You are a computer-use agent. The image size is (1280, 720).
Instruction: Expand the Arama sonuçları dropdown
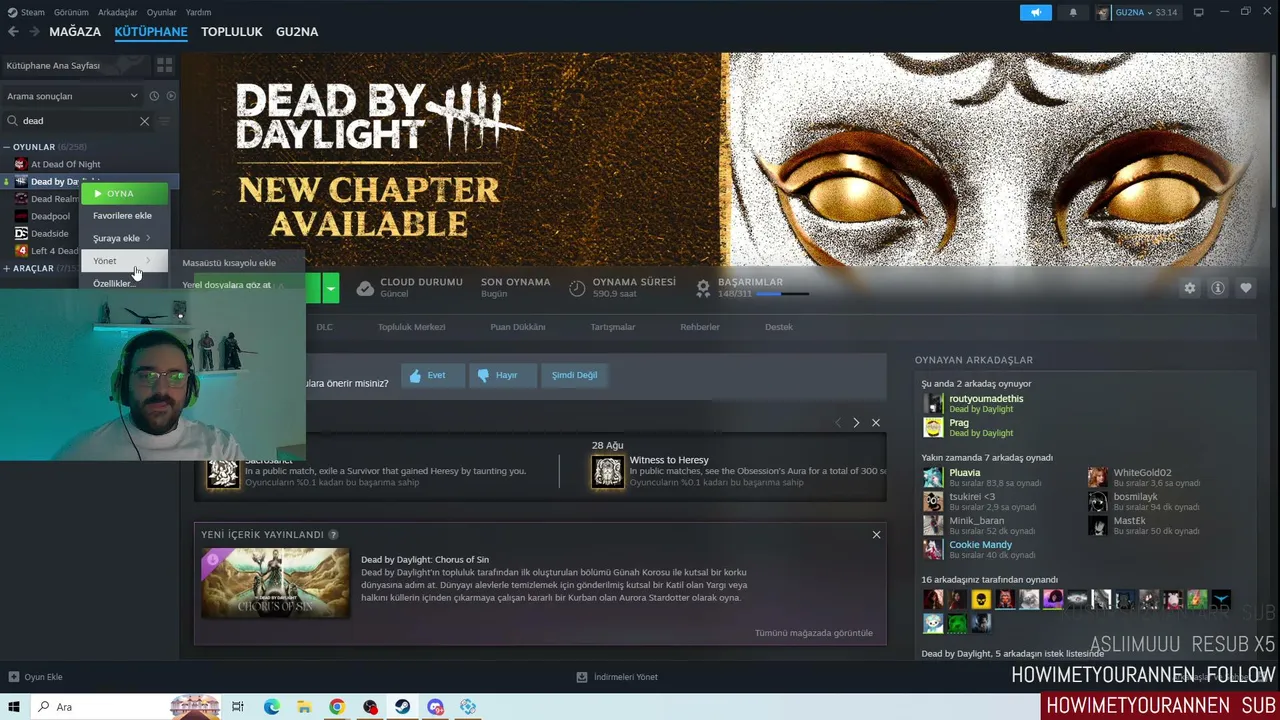tap(72, 96)
